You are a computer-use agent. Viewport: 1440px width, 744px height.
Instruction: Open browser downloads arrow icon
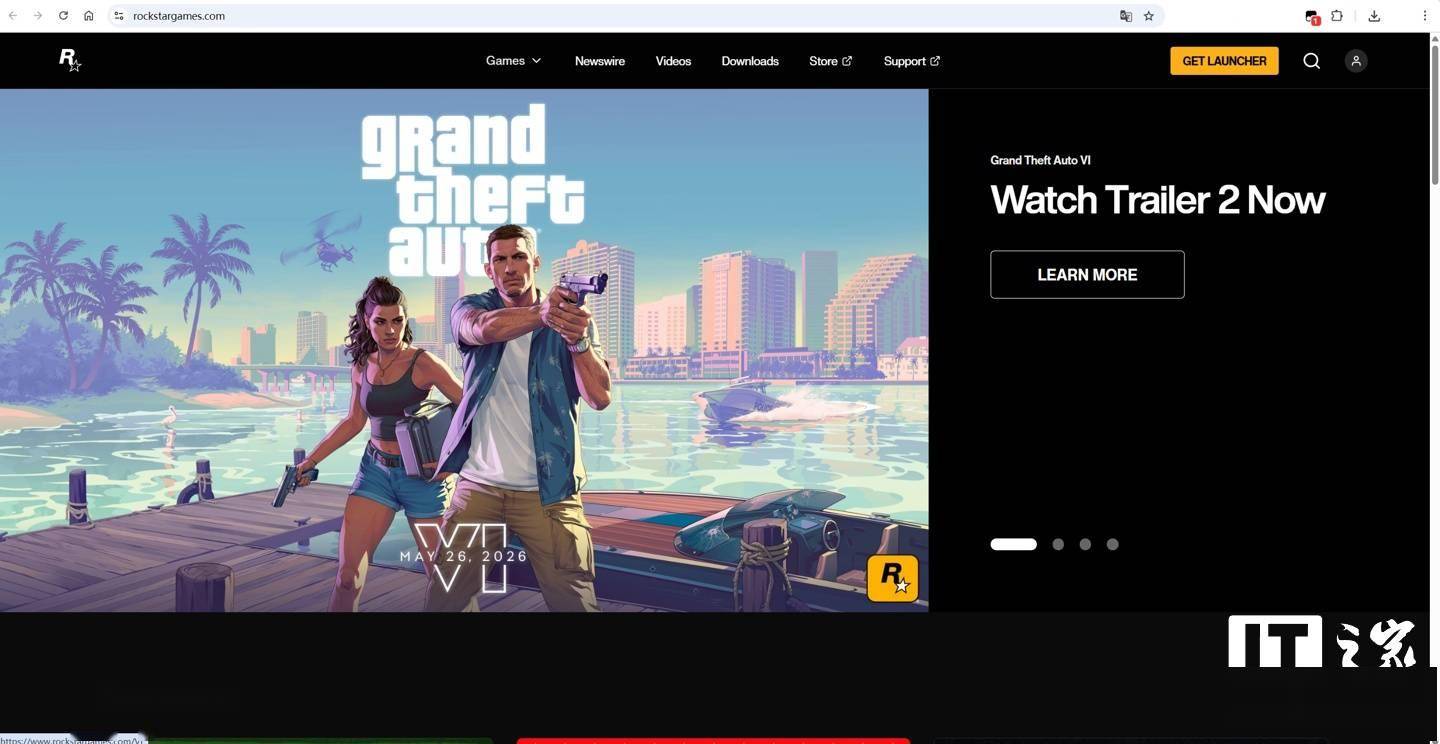click(1374, 16)
